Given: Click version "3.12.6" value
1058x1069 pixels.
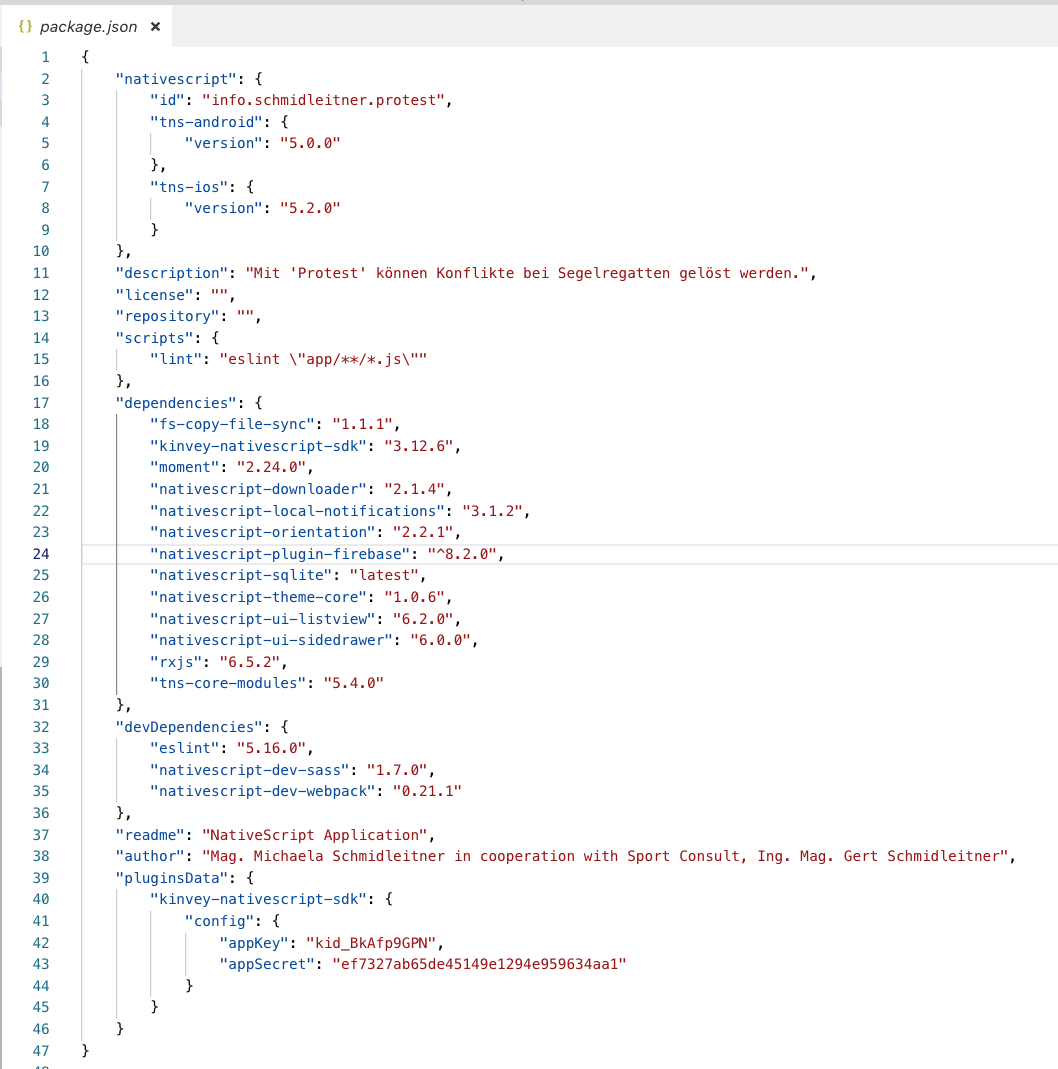Looking at the screenshot, I should pos(419,446).
